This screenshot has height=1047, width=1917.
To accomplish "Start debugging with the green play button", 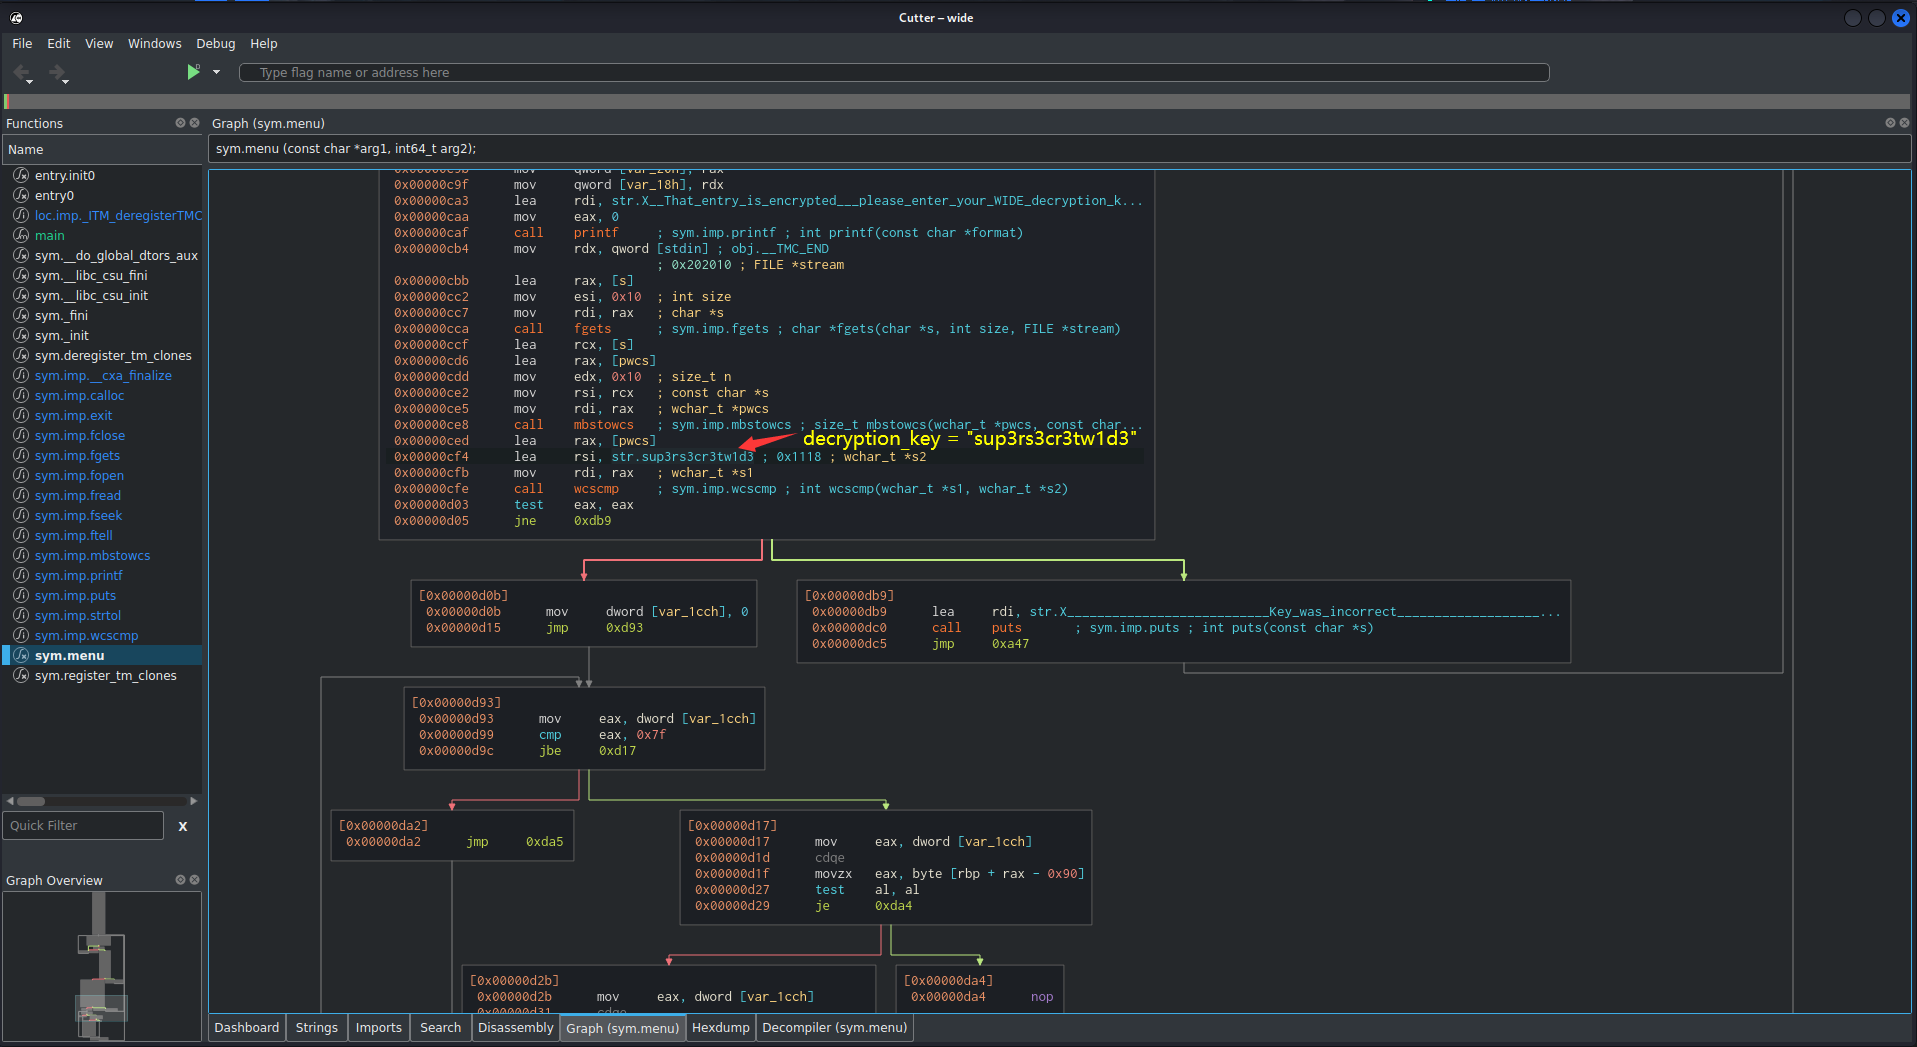I will 192,72.
